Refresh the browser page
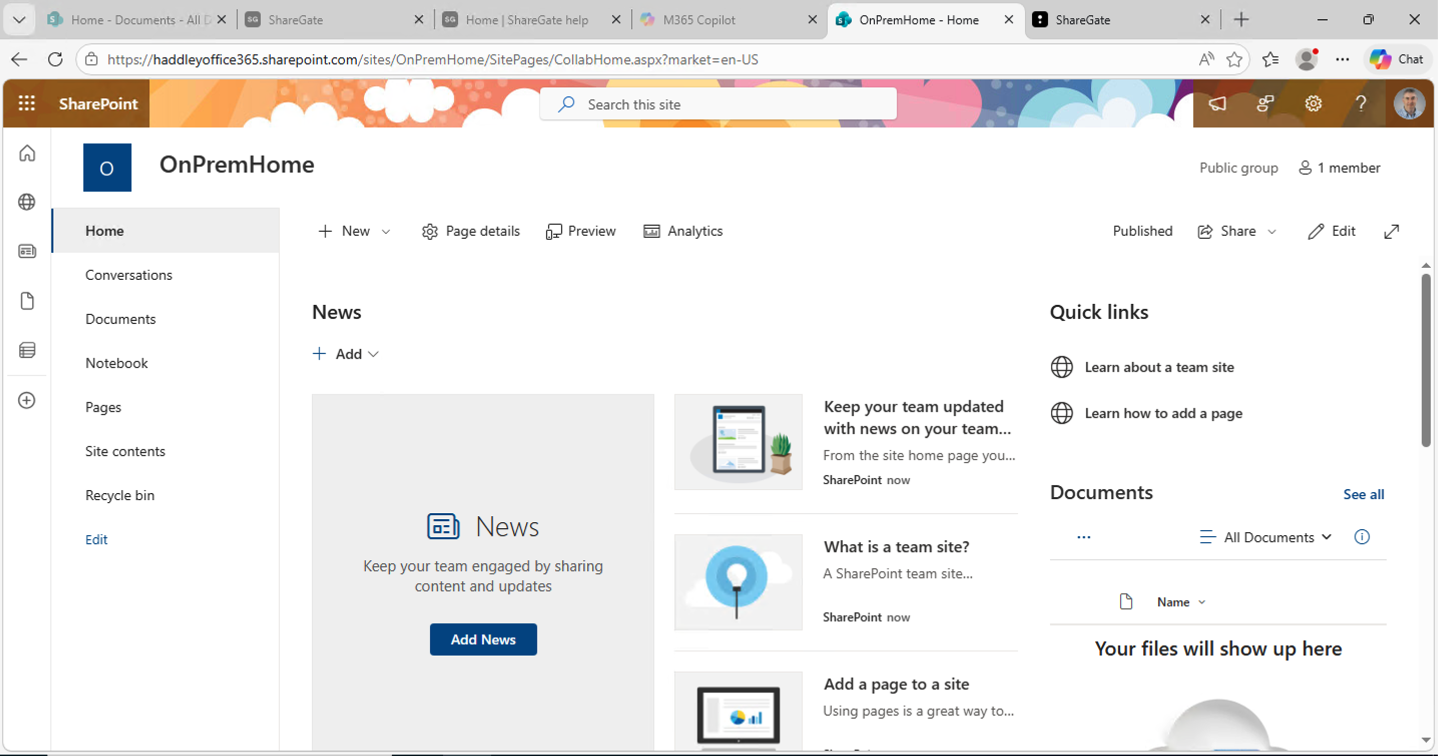The image size is (1438, 756). 55,59
